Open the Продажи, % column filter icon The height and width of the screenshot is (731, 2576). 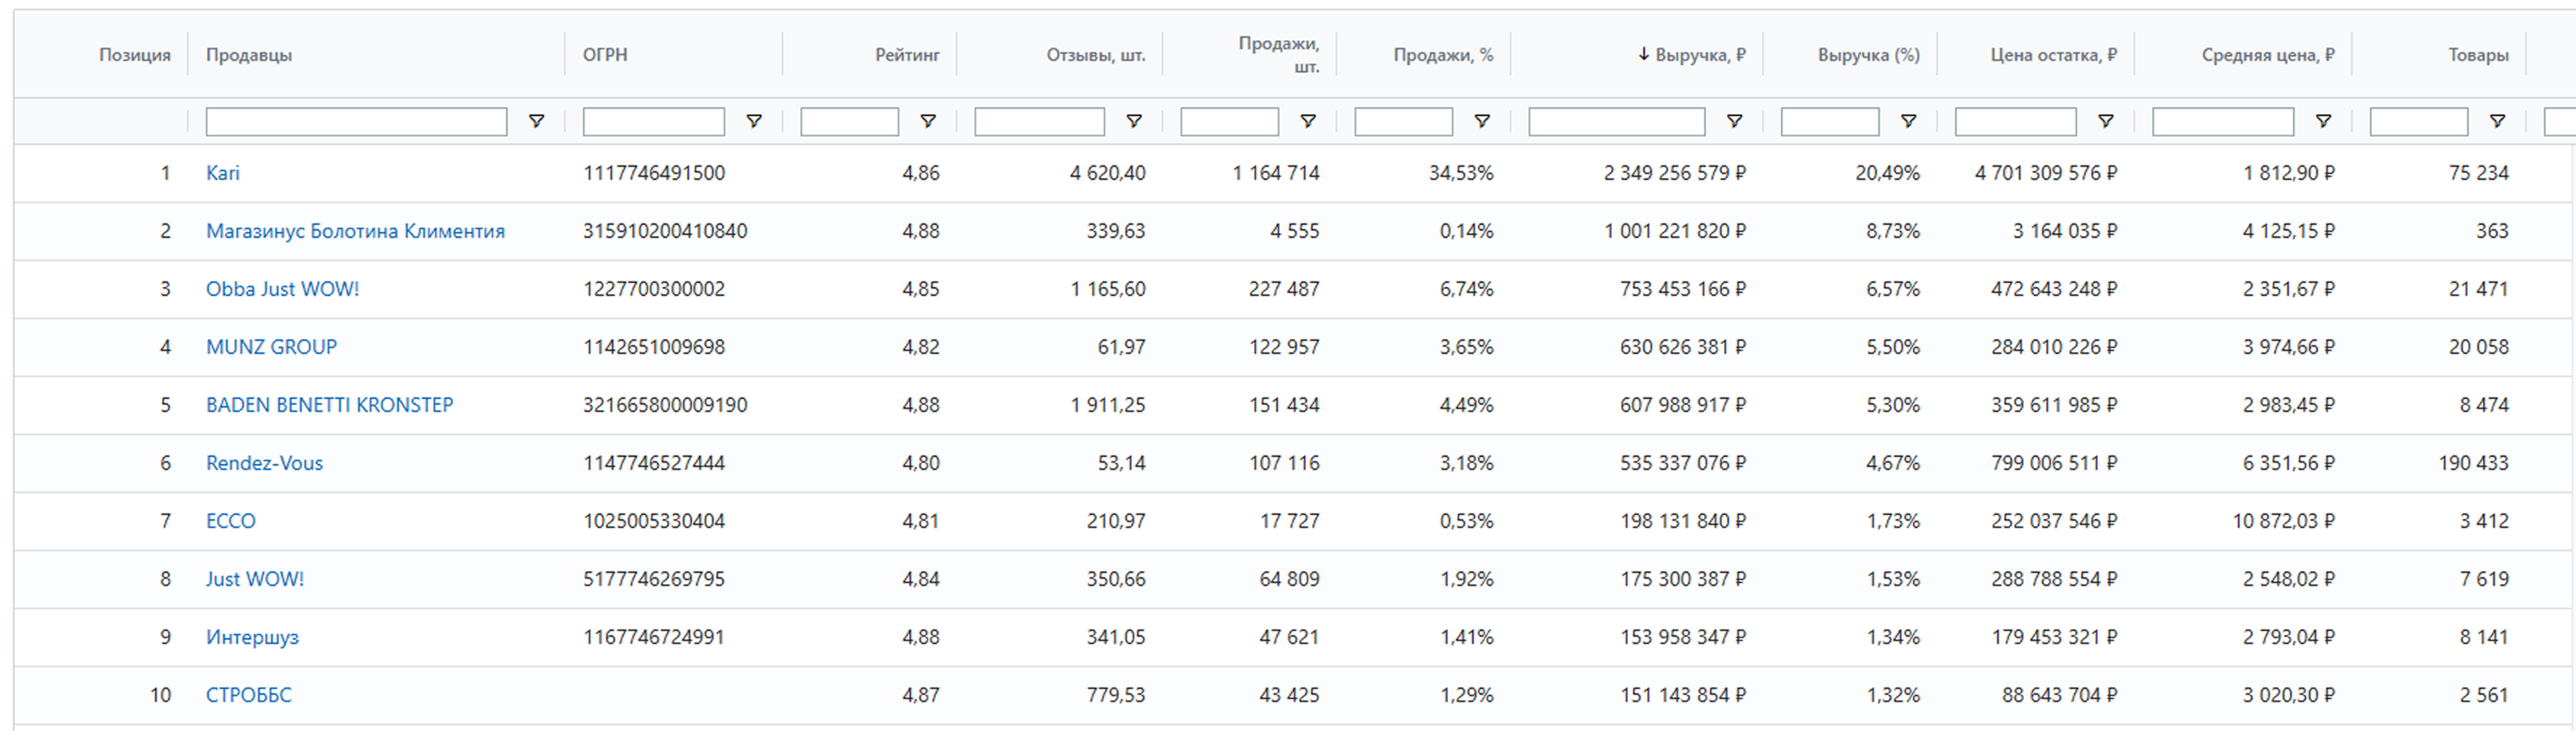coord(1482,121)
